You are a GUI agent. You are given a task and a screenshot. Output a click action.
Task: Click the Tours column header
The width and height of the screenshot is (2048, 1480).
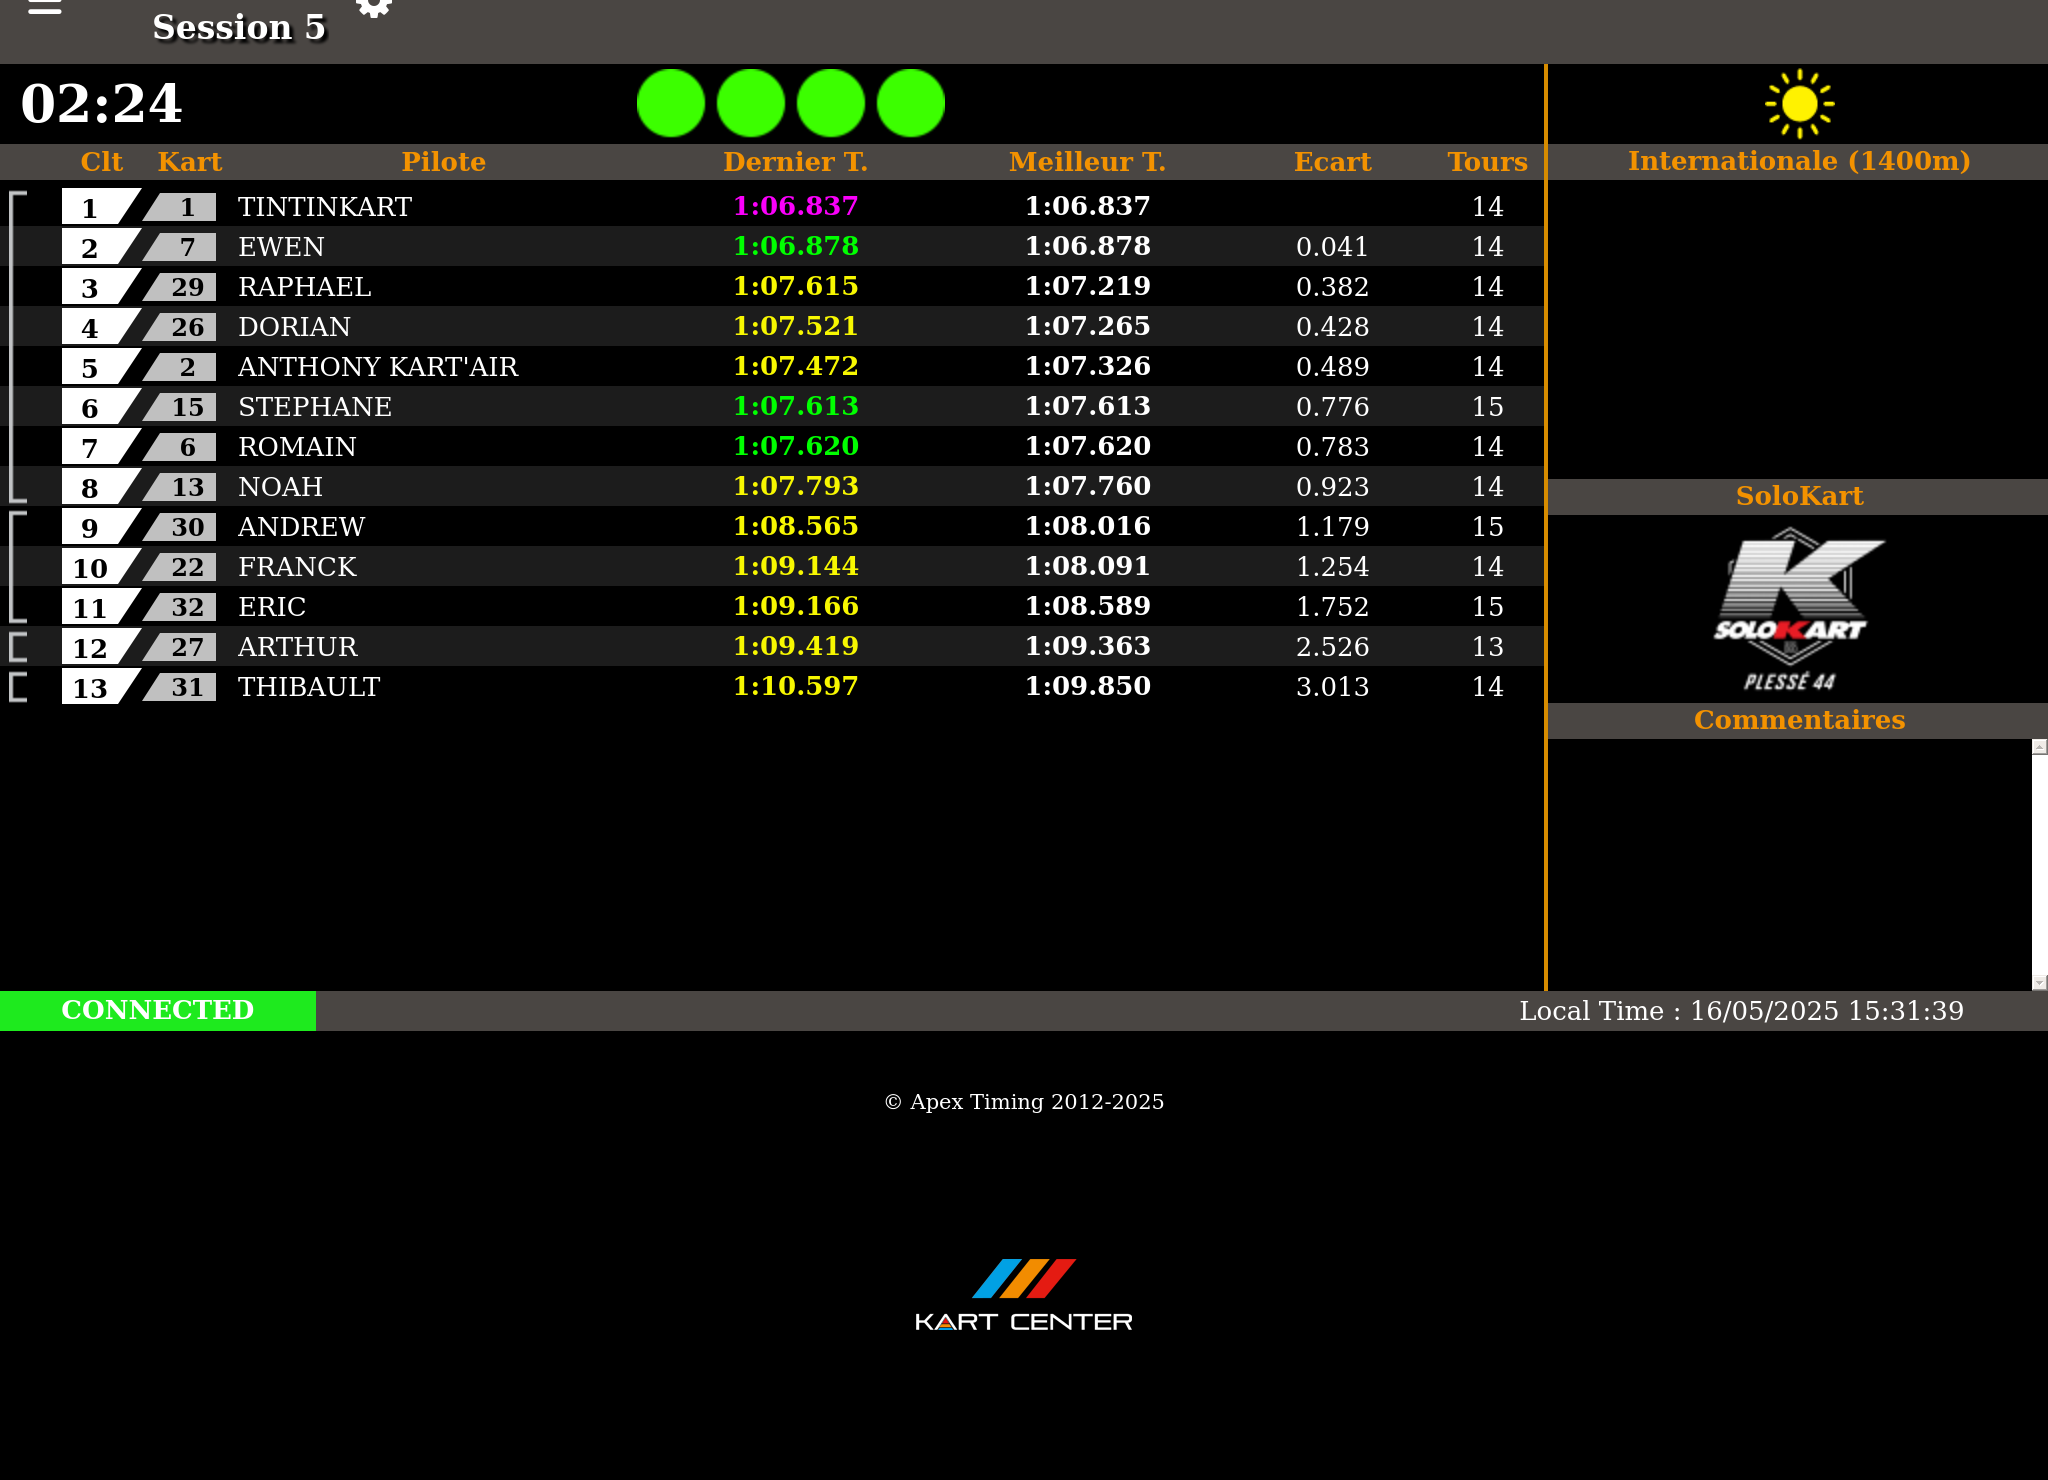pyautogui.click(x=1487, y=162)
